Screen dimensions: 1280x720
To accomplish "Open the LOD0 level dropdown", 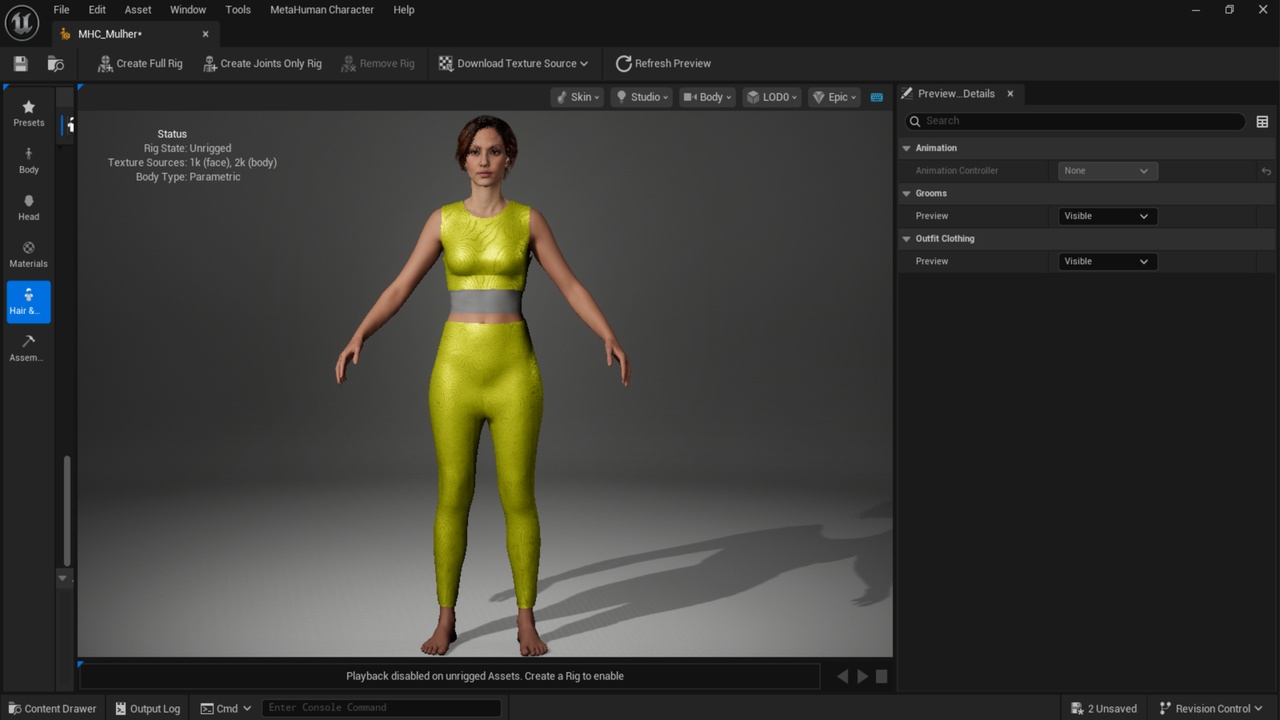I will click(772, 97).
